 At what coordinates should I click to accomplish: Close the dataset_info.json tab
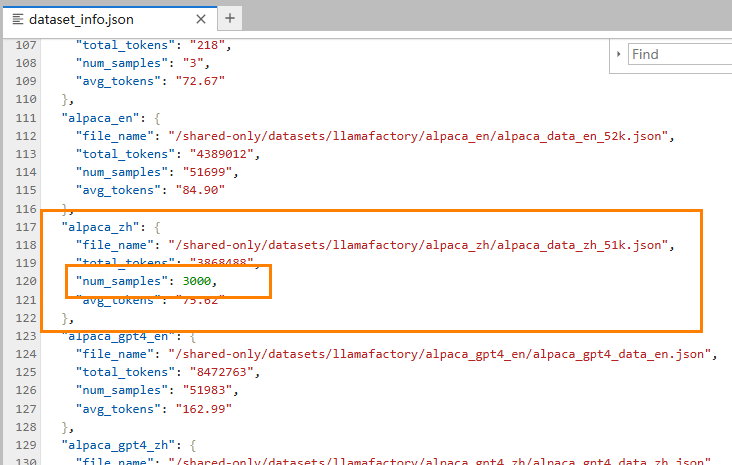coord(200,19)
